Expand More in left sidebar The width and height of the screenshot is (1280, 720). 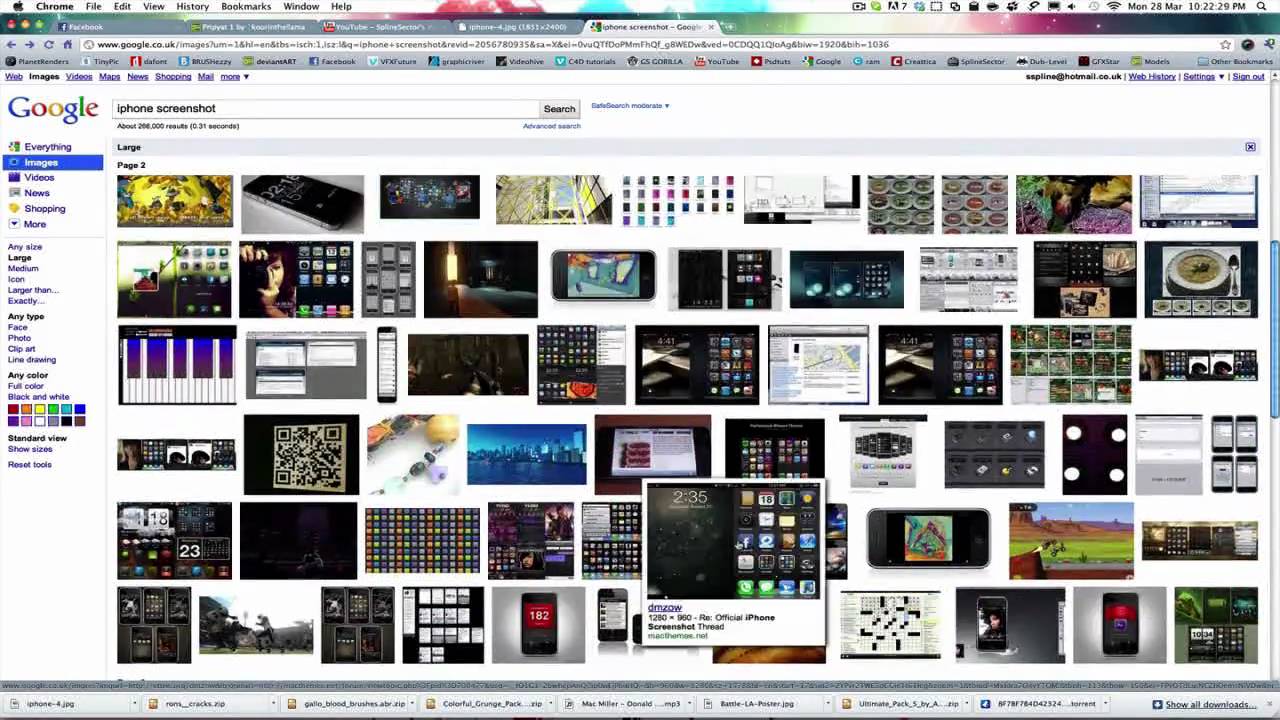point(34,224)
